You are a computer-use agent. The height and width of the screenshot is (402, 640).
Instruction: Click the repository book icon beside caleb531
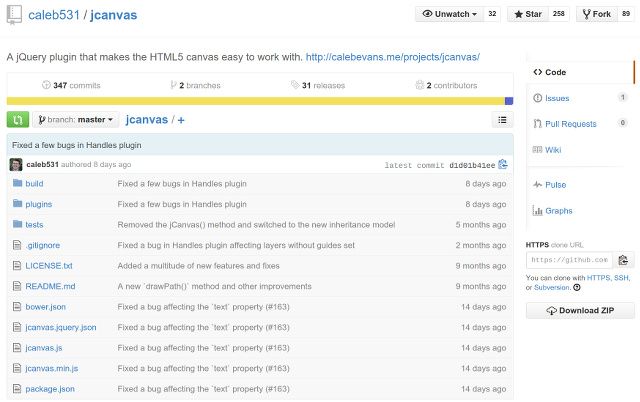14,15
